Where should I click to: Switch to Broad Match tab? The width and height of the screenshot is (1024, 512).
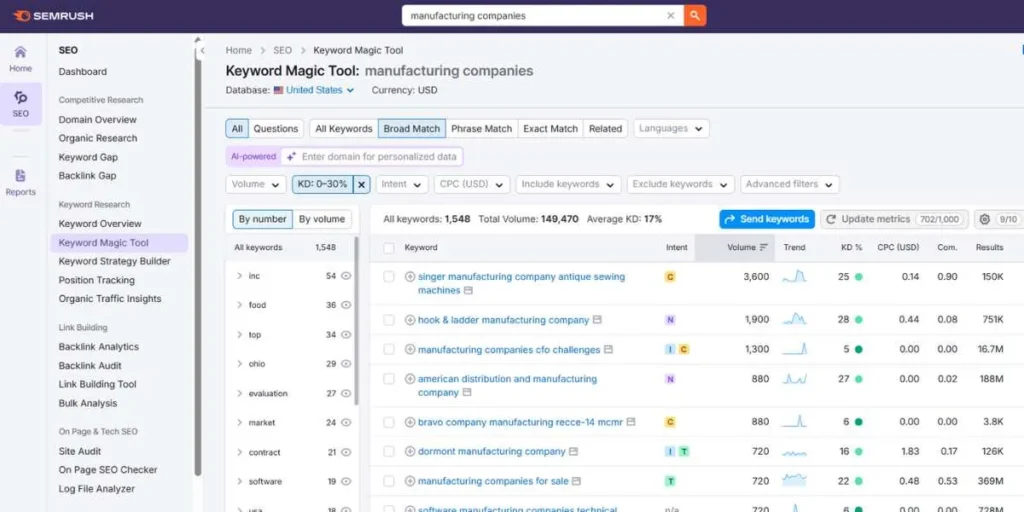[412, 129]
